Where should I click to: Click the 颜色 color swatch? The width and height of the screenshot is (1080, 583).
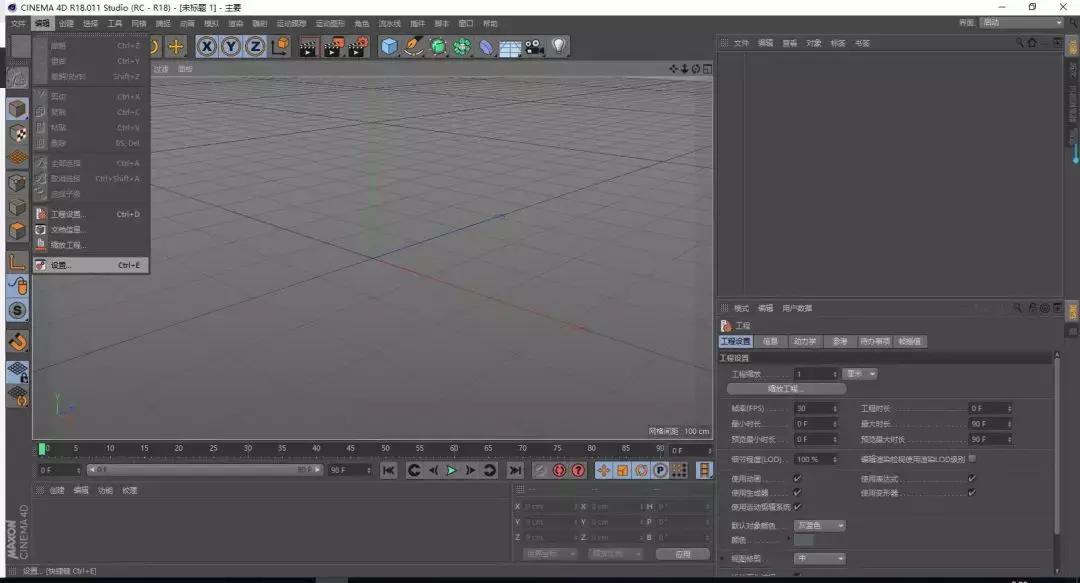806,540
